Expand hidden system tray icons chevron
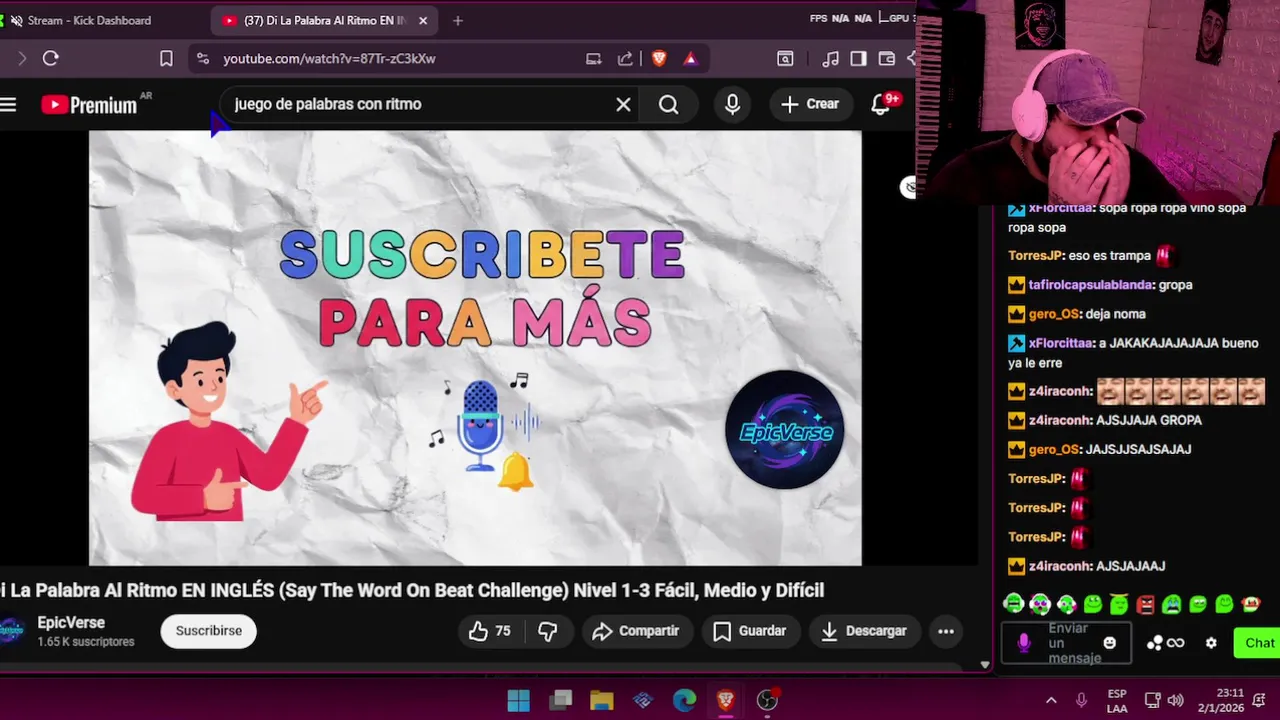 click(1051, 700)
